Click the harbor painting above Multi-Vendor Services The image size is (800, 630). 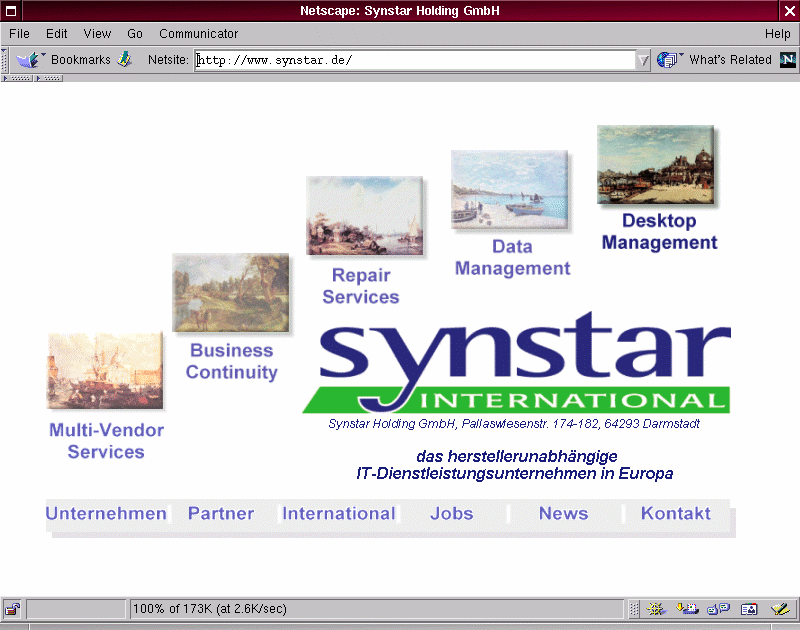pyautogui.click(x=105, y=371)
